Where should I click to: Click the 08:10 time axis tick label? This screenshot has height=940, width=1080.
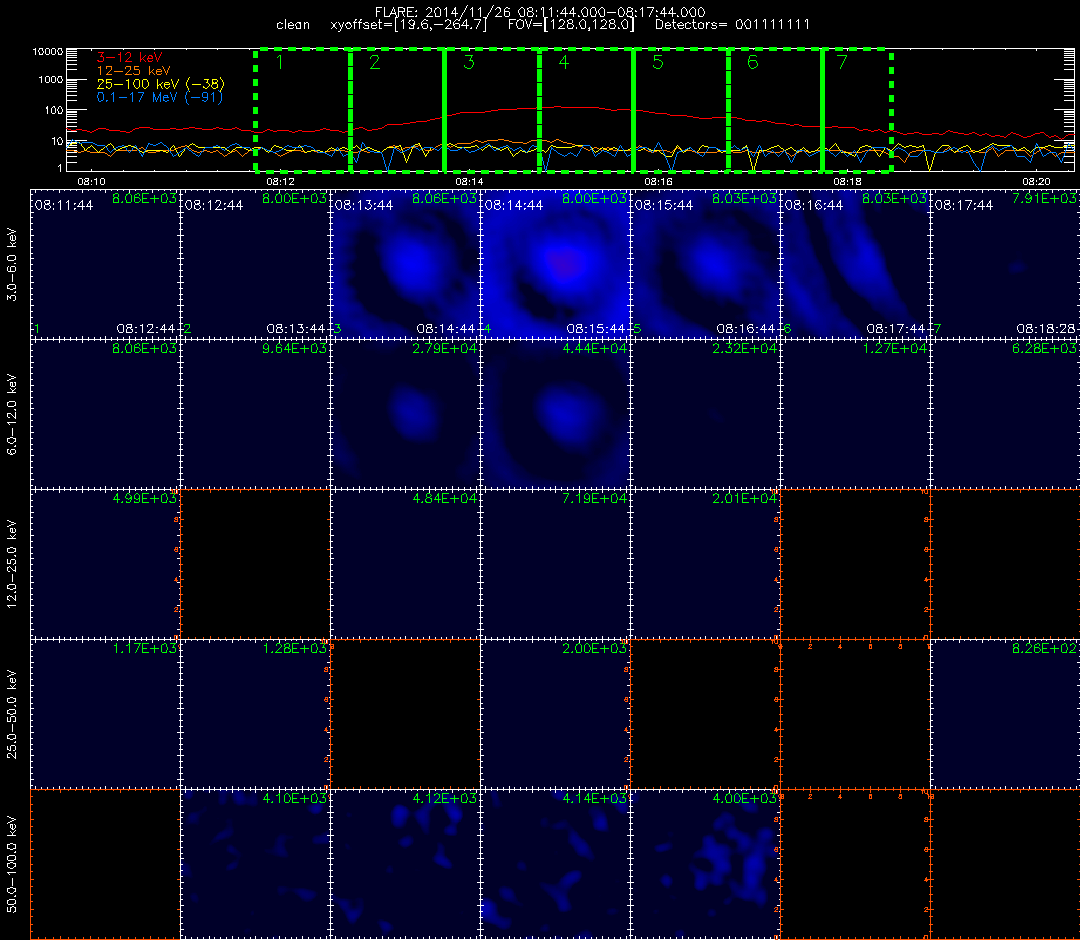(x=92, y=181)
